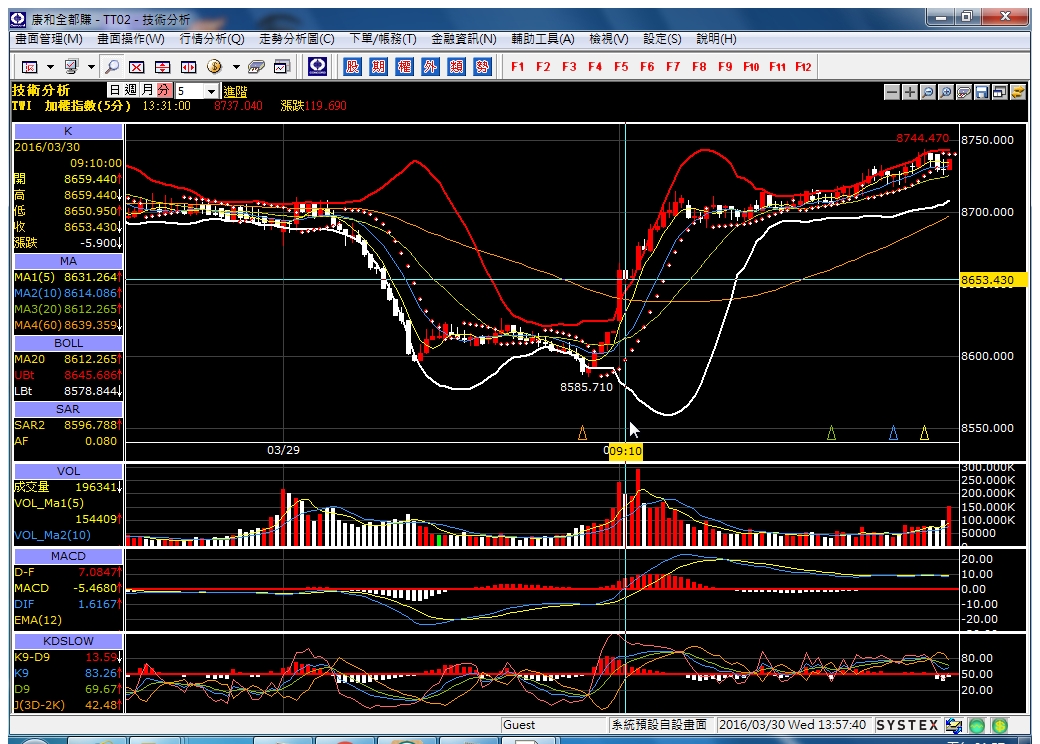1040x744 pixels.
Task: Open the 畫面操作(W) menu
Action: point(131,39)
